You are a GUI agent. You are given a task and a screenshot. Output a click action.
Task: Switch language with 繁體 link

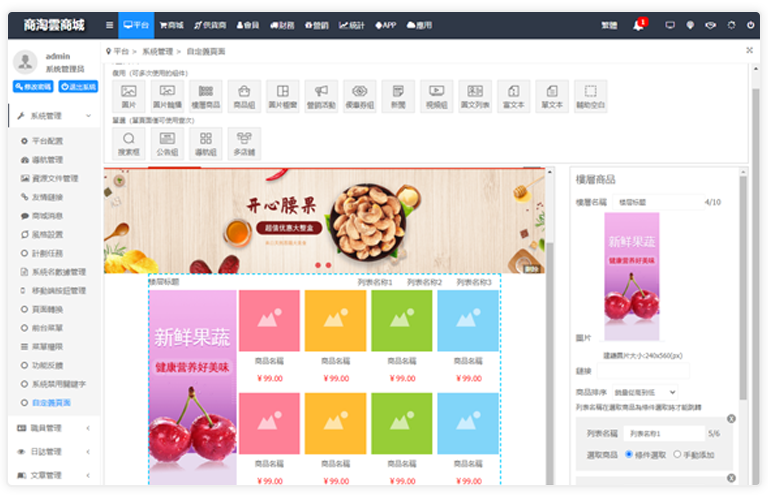pyautogui.click(x=609, y=25)
